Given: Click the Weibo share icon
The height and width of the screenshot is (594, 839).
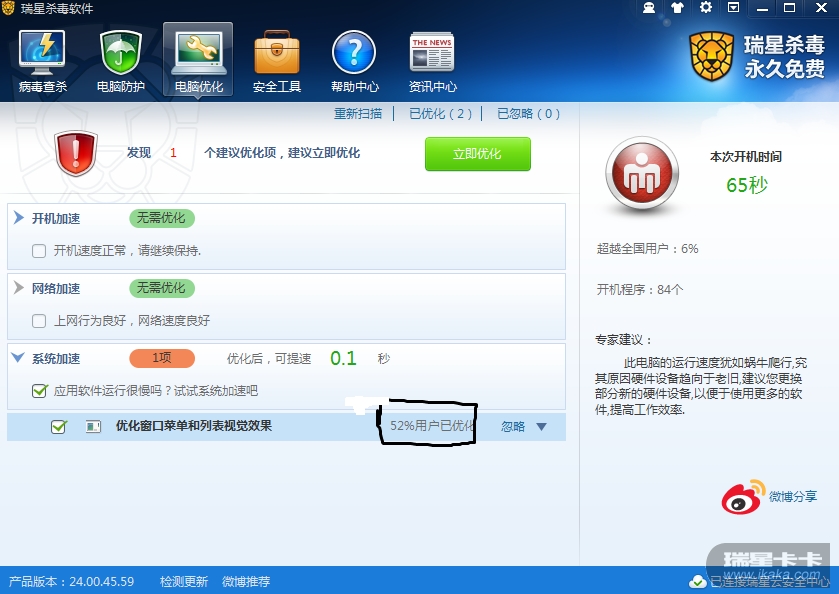Looking at the screenshot, I should coord(743,497).
